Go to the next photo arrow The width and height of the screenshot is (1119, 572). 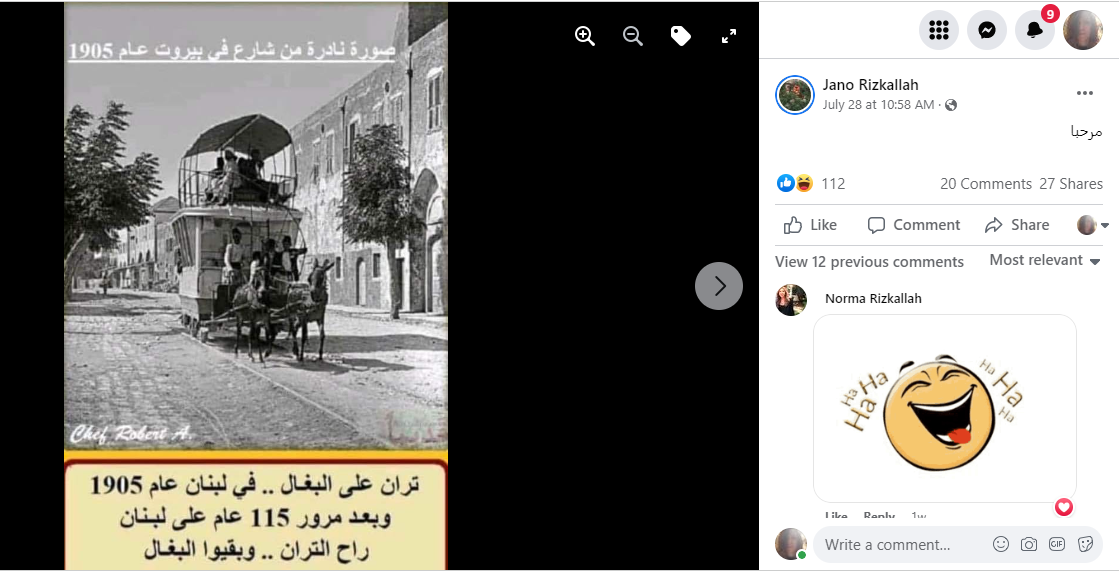click(x=719, y=286)
